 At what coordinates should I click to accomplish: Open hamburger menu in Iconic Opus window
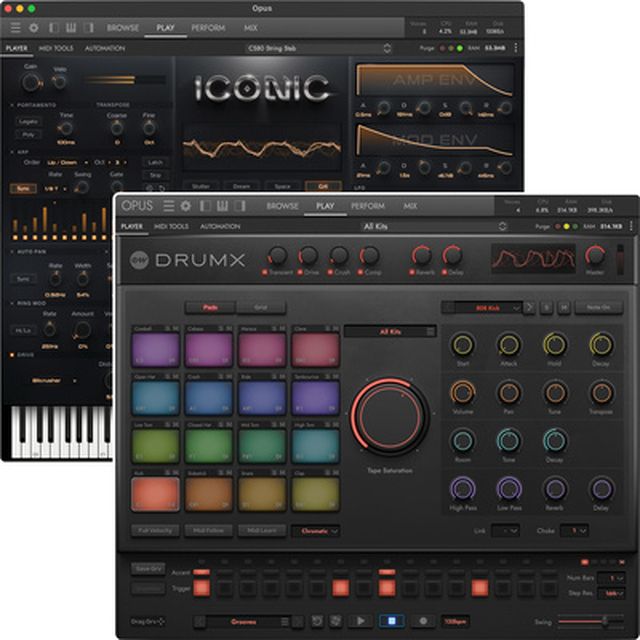[16, 28]
